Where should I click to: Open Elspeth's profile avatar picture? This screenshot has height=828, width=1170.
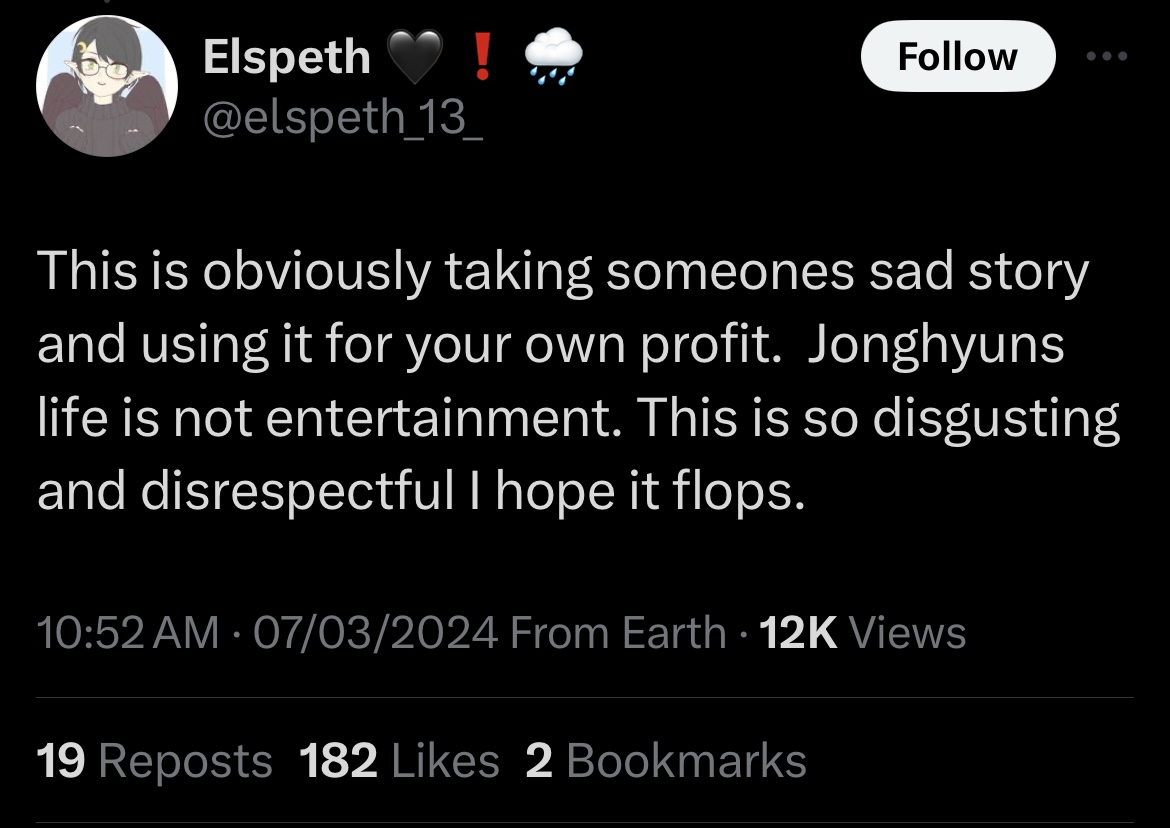click(x=107, y=86)
